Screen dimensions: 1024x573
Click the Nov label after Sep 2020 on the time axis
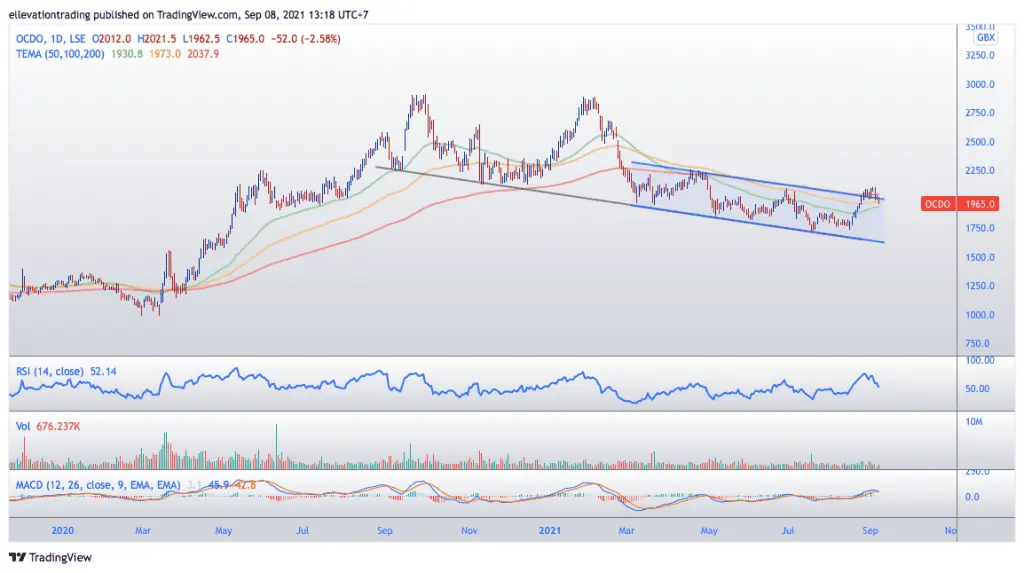click(469, 531)
